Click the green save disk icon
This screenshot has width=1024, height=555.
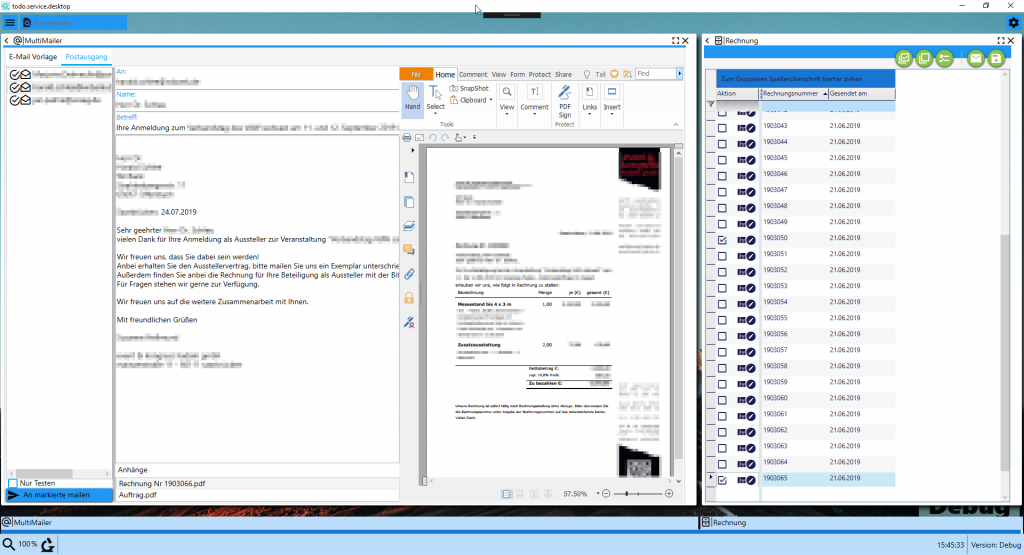996,59
